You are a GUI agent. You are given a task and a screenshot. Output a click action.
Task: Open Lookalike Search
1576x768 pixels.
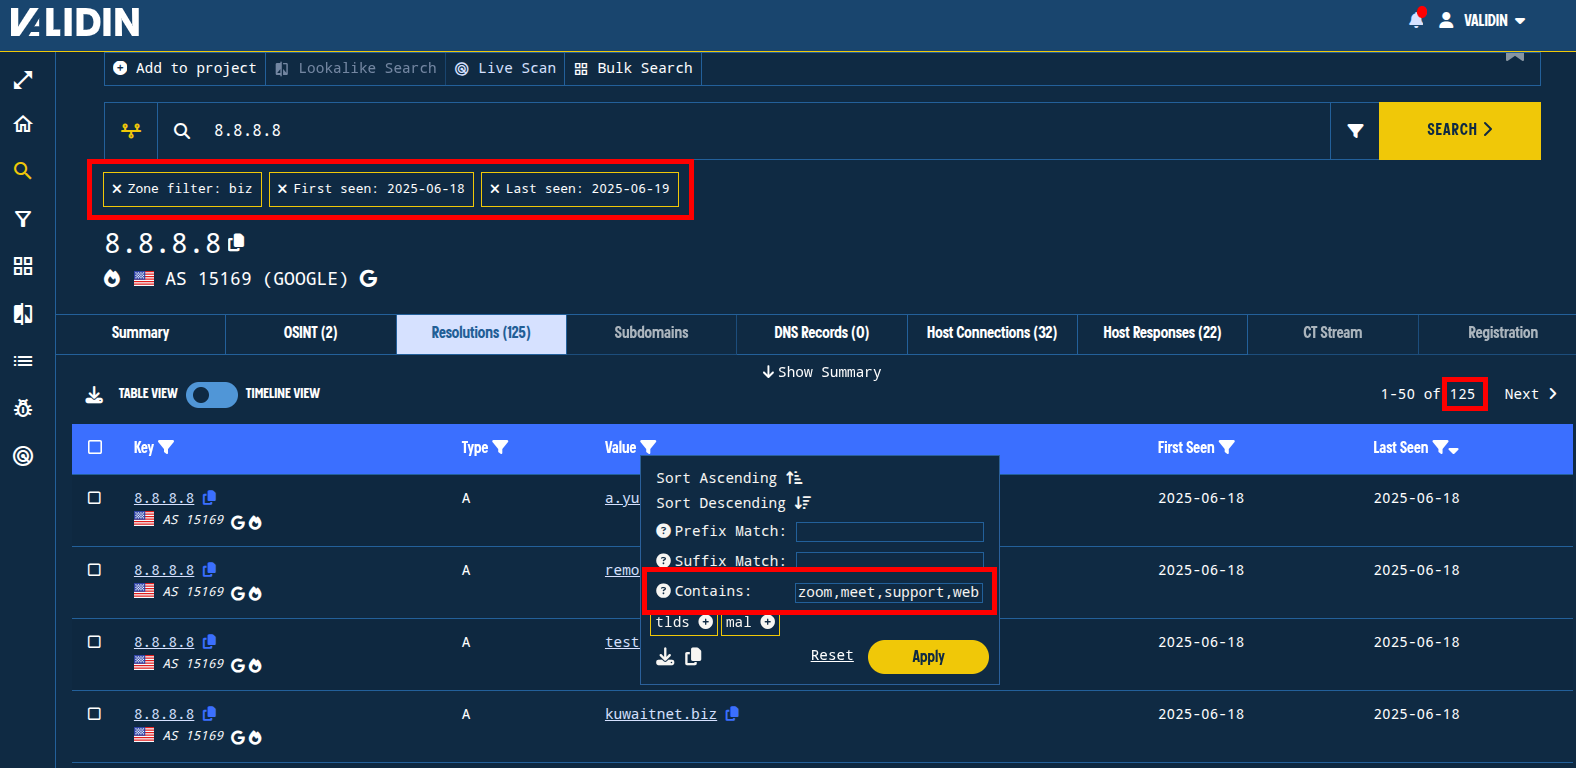[356, 68]
